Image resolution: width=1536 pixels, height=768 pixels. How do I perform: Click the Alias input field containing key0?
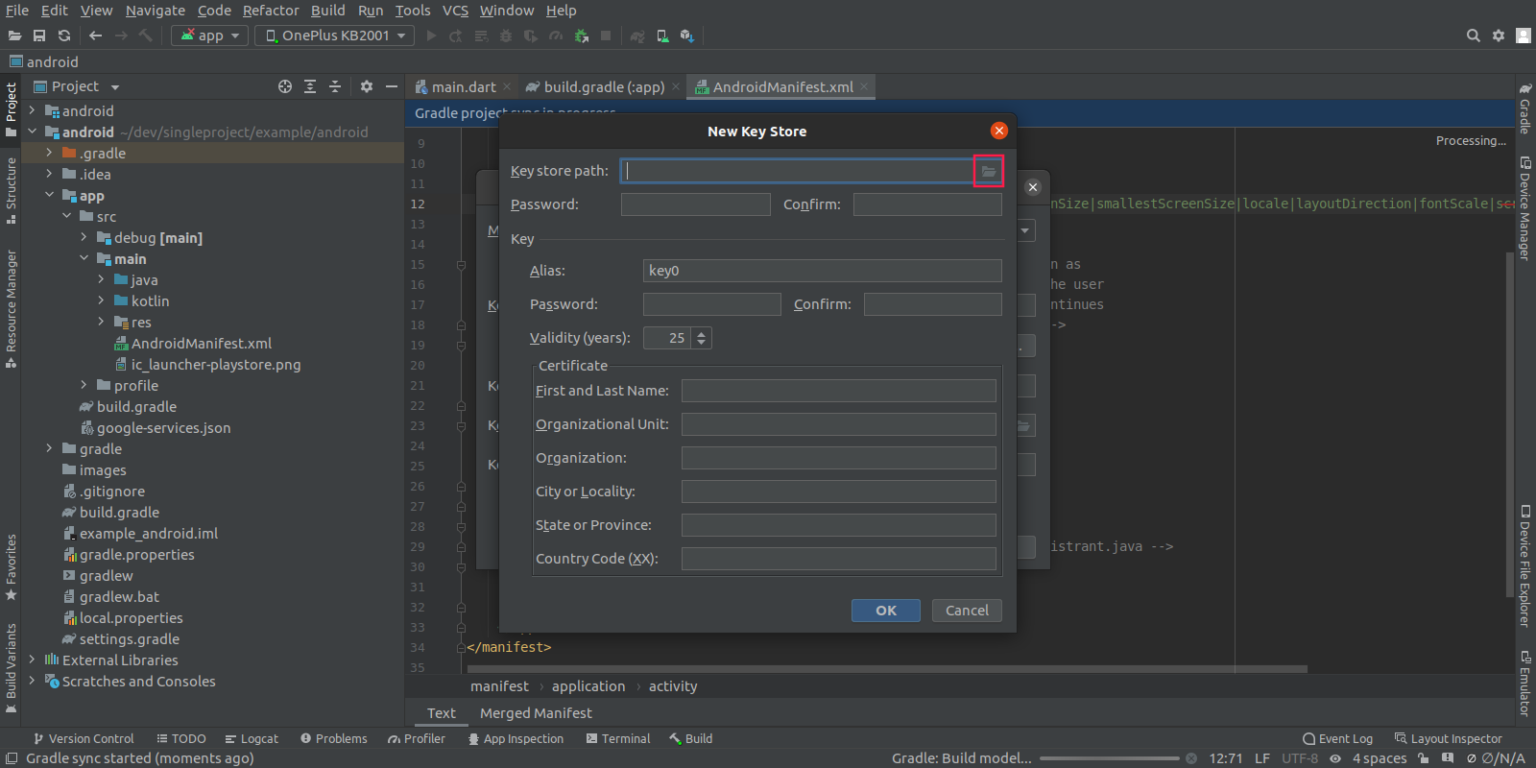coord(821,271)
